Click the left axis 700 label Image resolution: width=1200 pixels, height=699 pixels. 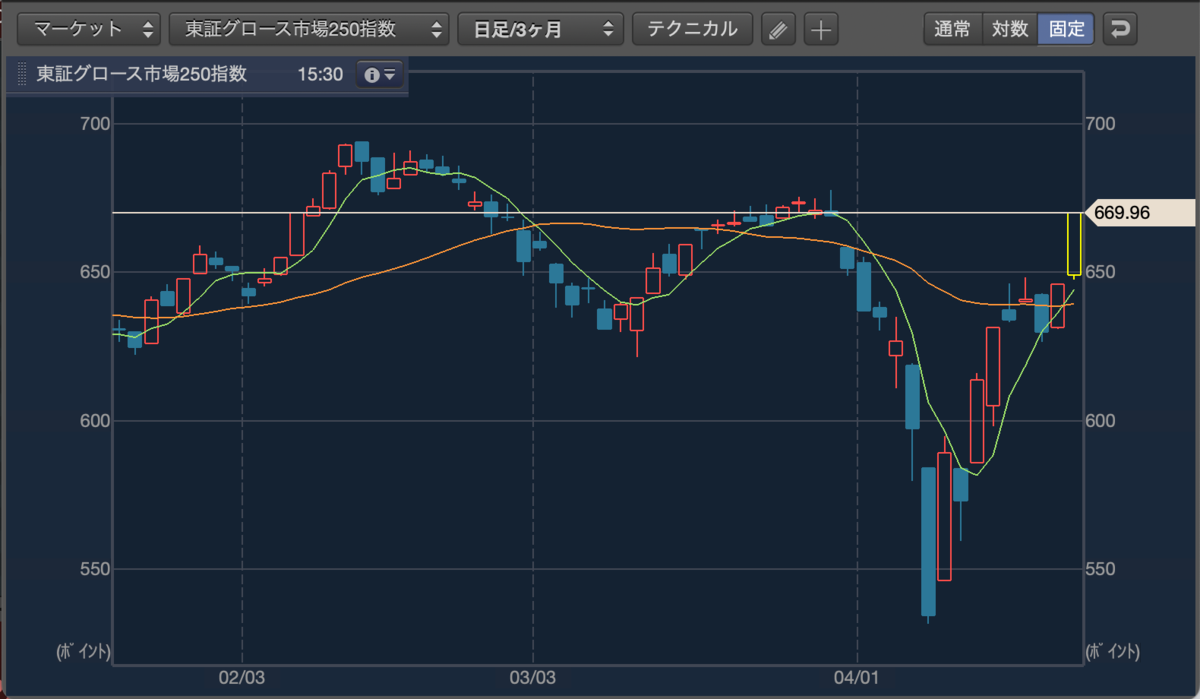93,123
